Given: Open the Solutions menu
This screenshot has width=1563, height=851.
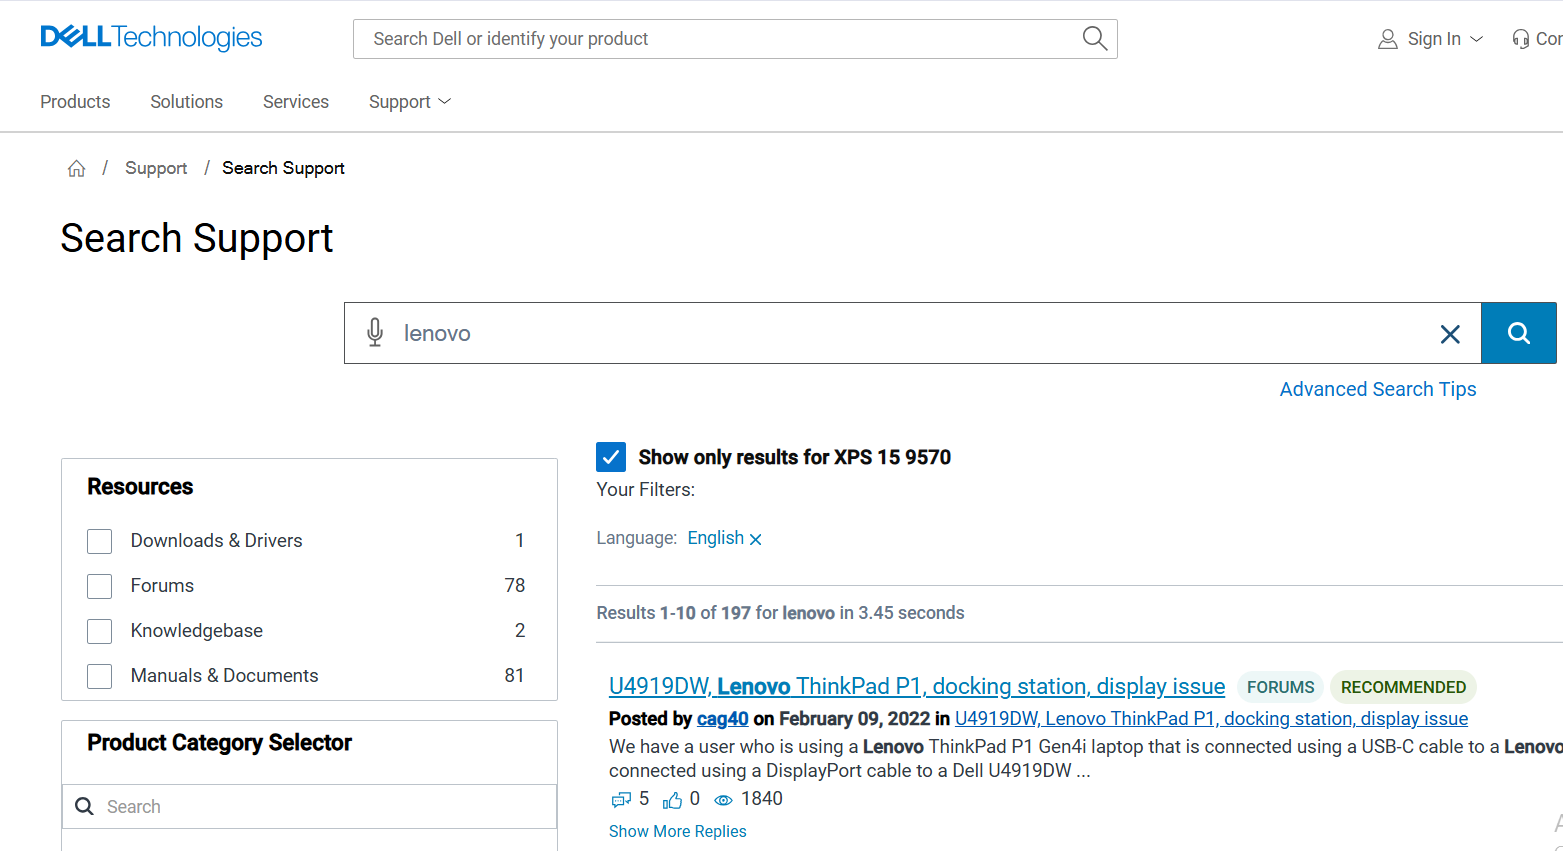Looking at the screenshot, I should click(x=186, y=102).
